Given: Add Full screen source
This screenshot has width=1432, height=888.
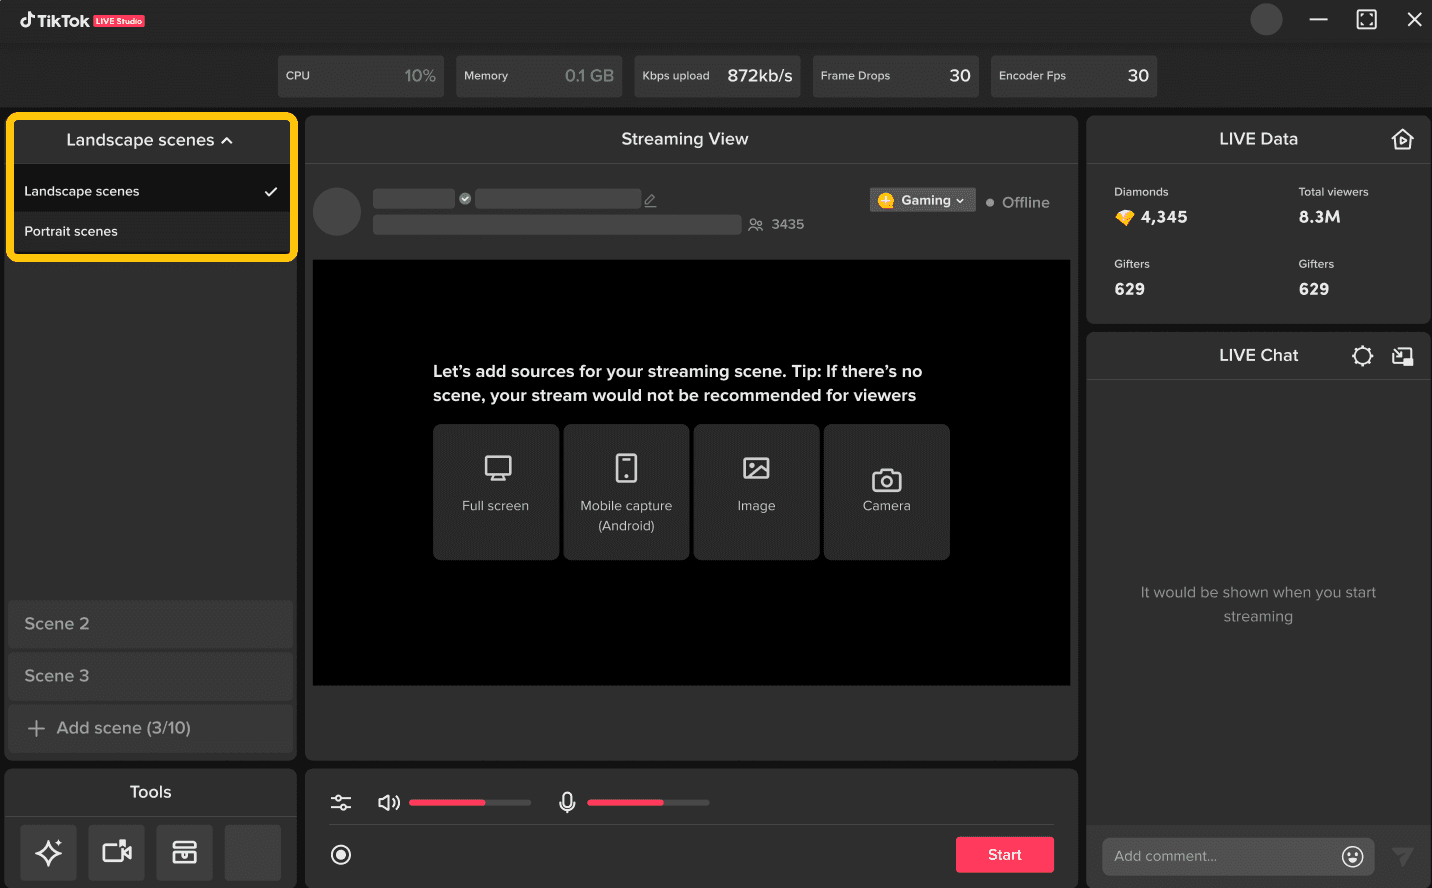Looking at the screenshot, I should pos(496,492).
